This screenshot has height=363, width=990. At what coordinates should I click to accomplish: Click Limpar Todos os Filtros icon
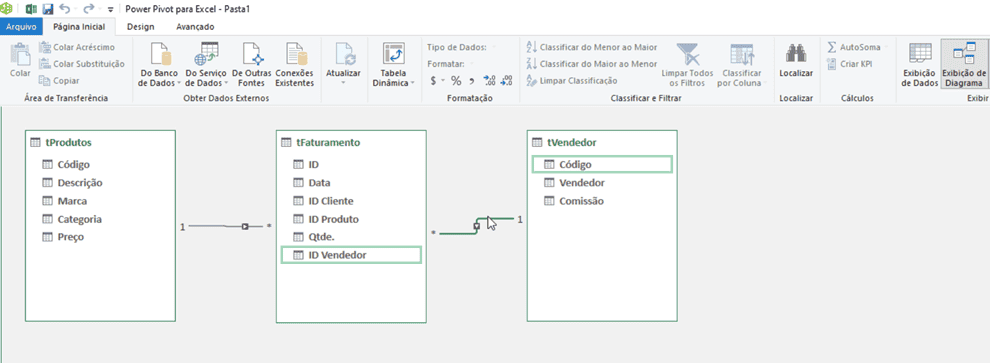688,66
